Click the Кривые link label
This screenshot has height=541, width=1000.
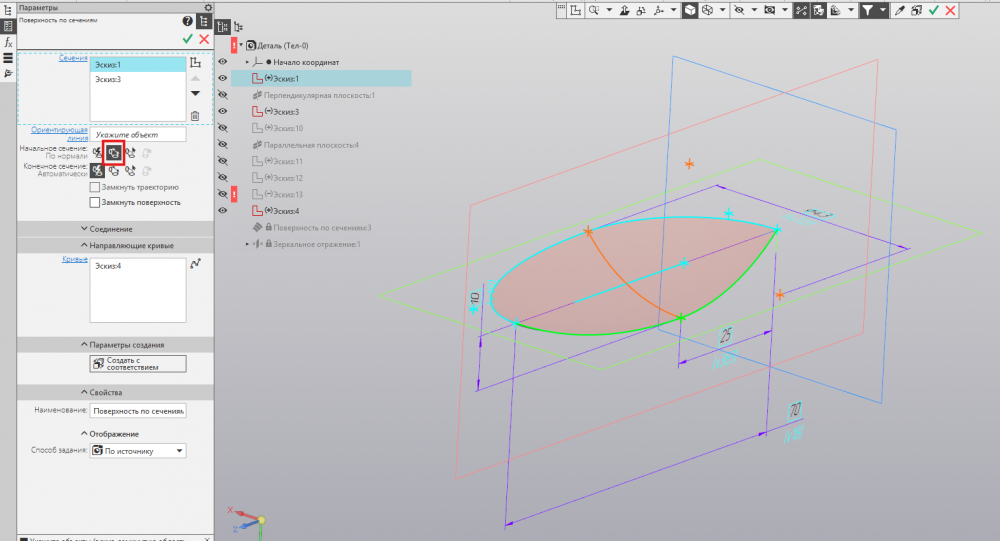[74, 259]
